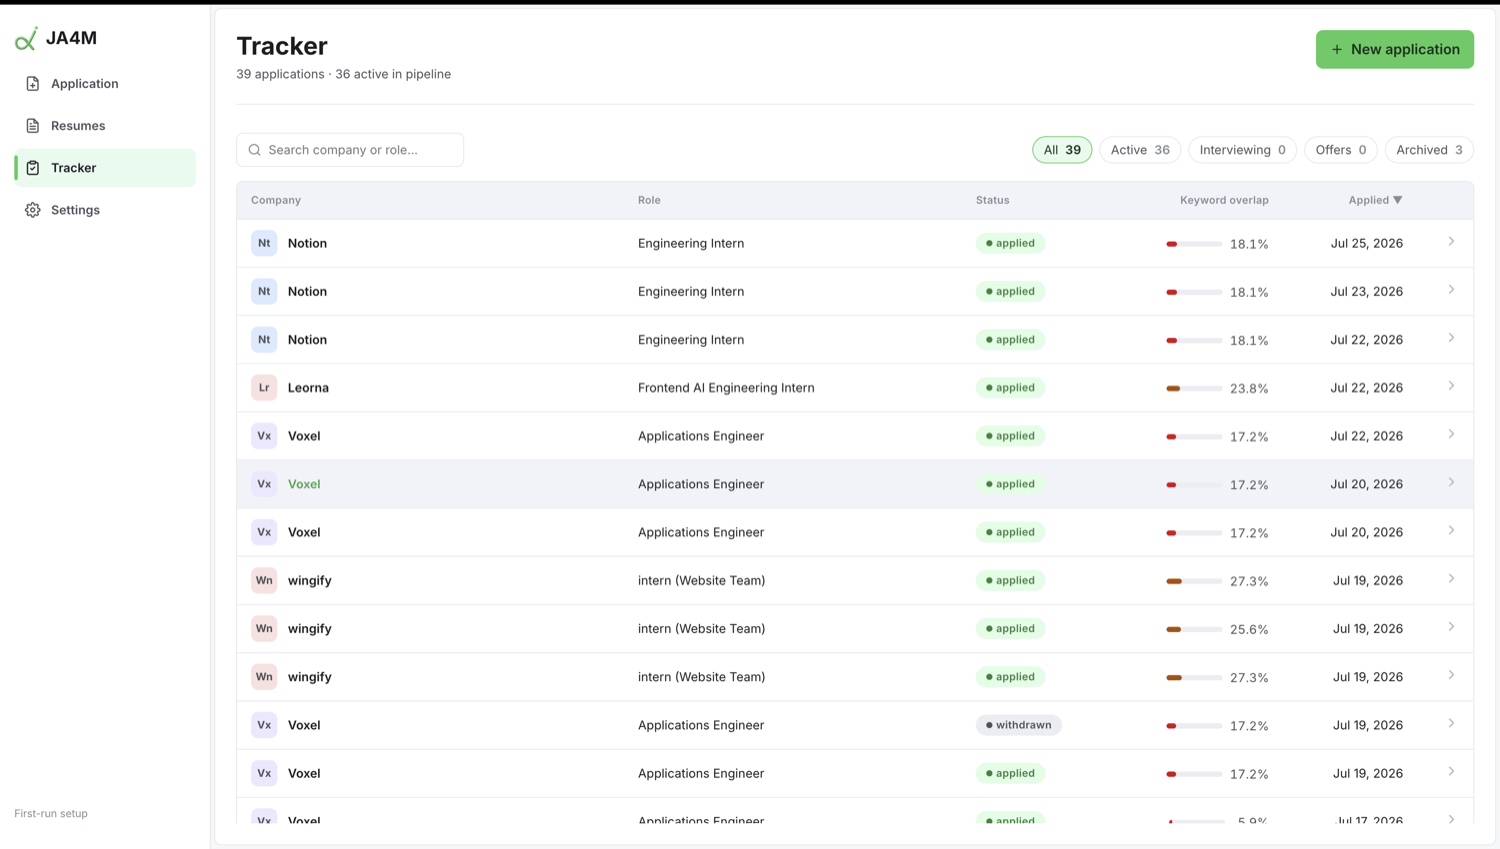Open Leorna row details via its chevron

pyautogui.click(x=1451, y=386)
